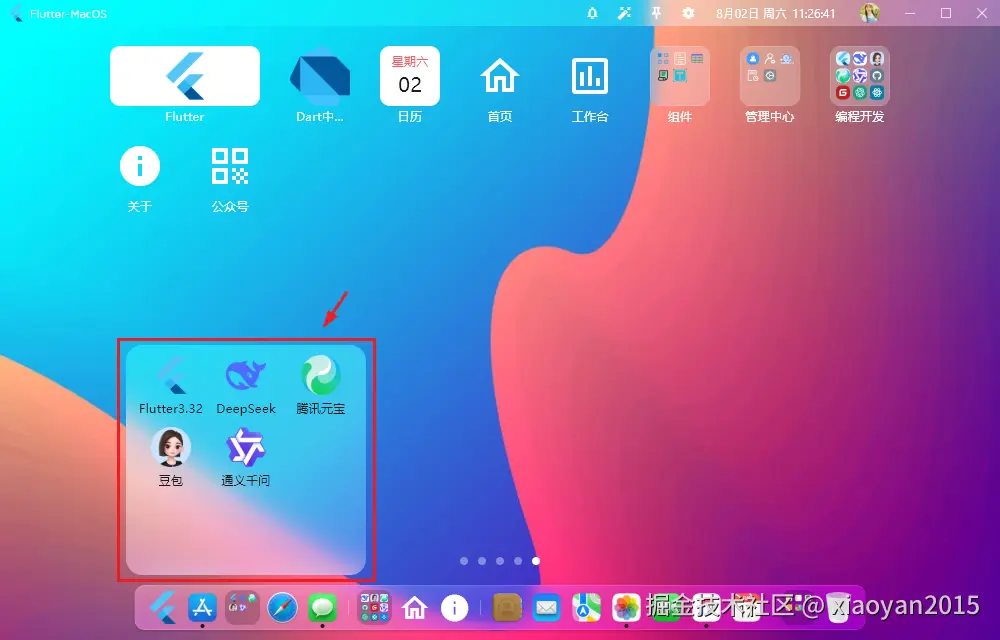
Task: Open the Flutter desktop app tile
Action: pos(185,76)
